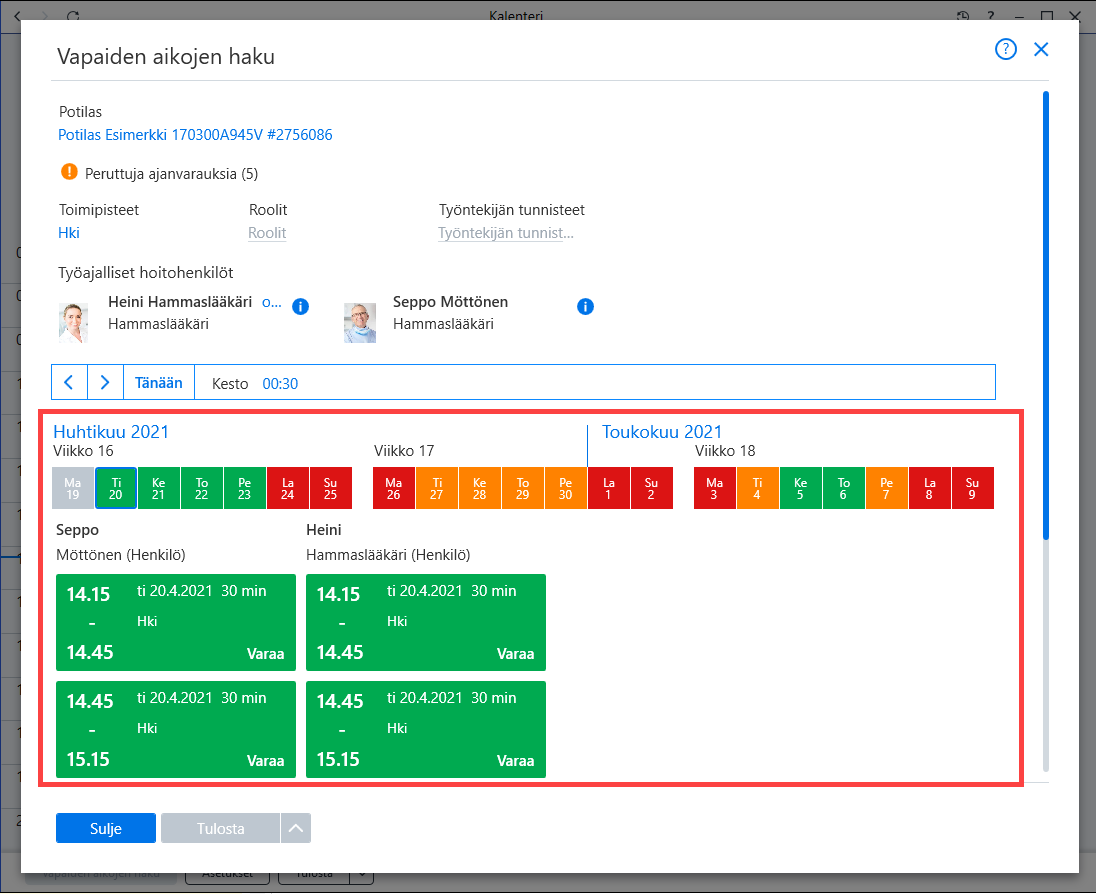
Task: Click Seppo Möttönen's profile photo
Action: pos(360,322)
